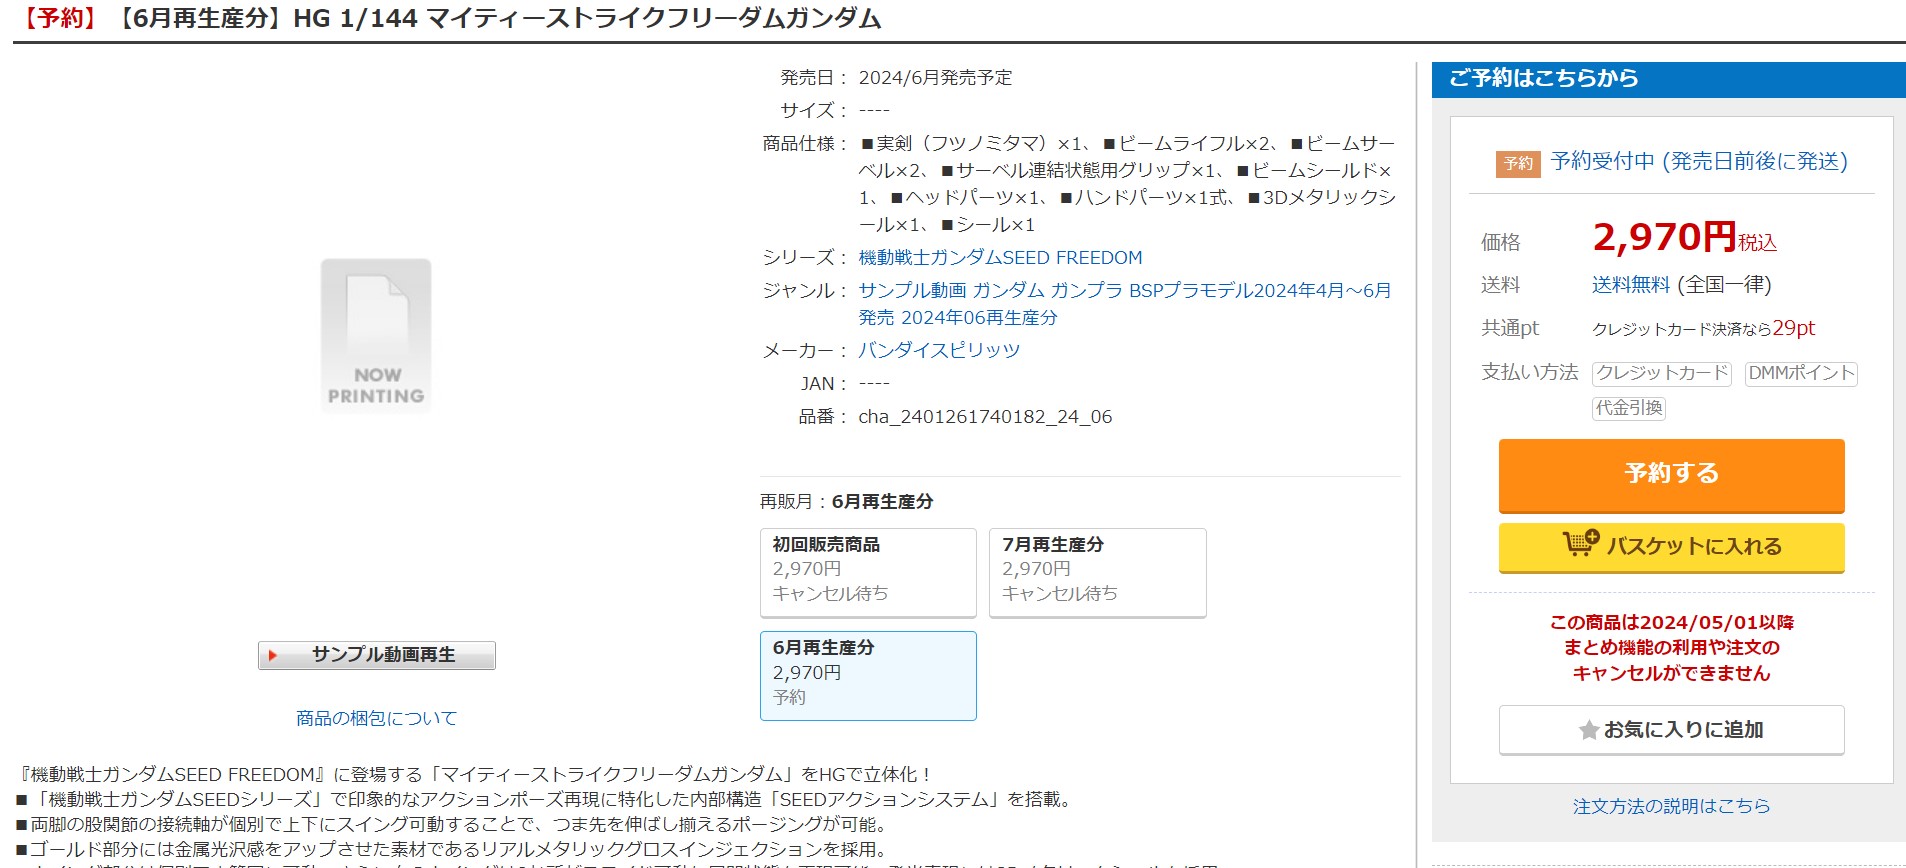
Task: Click the クレジットカード payment method tag
Action: tap(1662, 373)
